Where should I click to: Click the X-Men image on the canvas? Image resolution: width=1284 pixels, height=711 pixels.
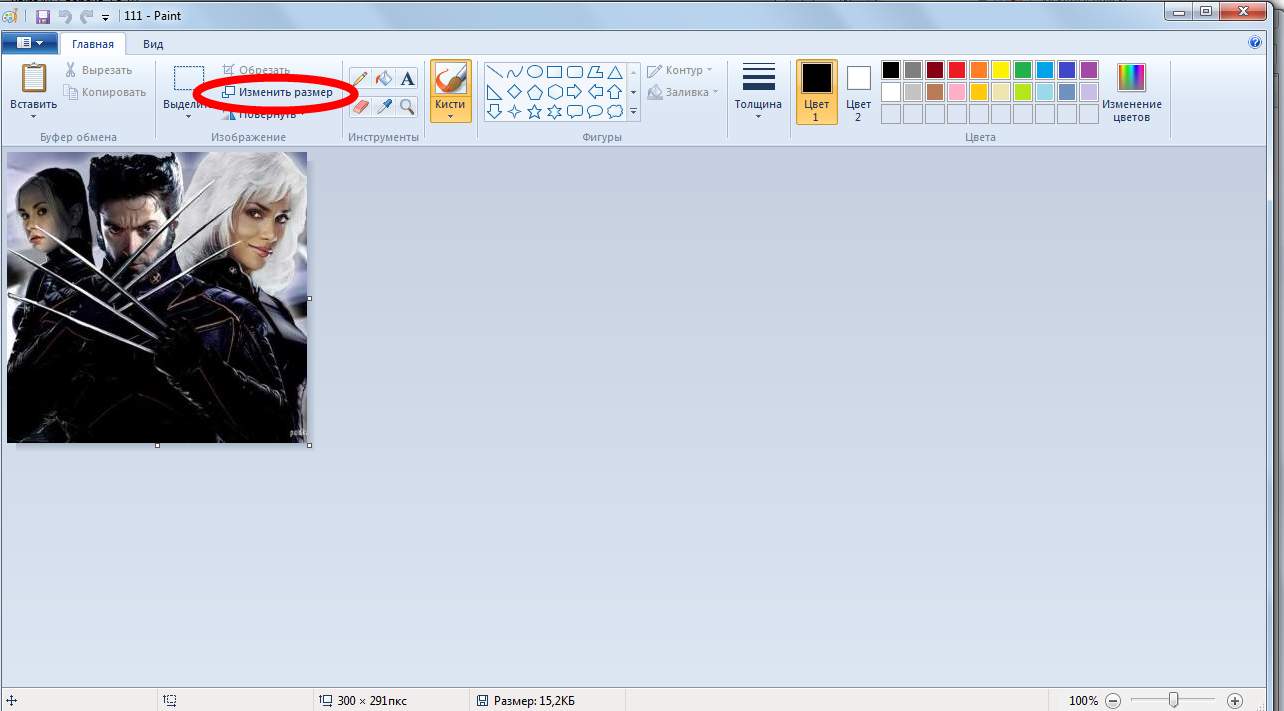pyautogui.click(x=157, y=297)
